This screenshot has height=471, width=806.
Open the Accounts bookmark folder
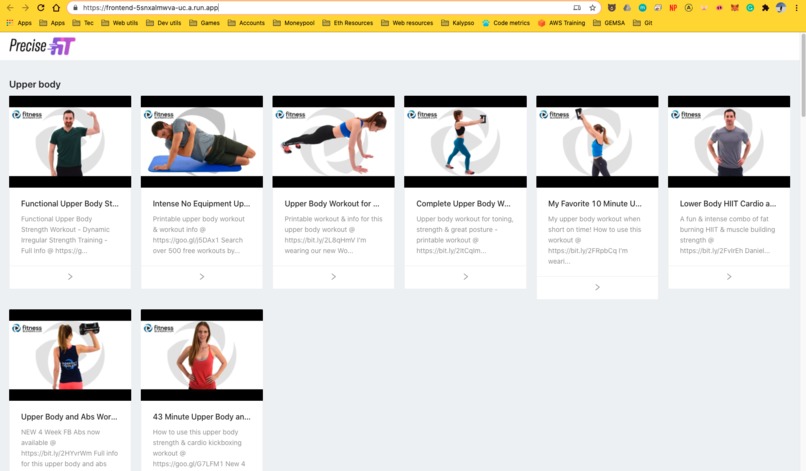[x=246, y=23]
